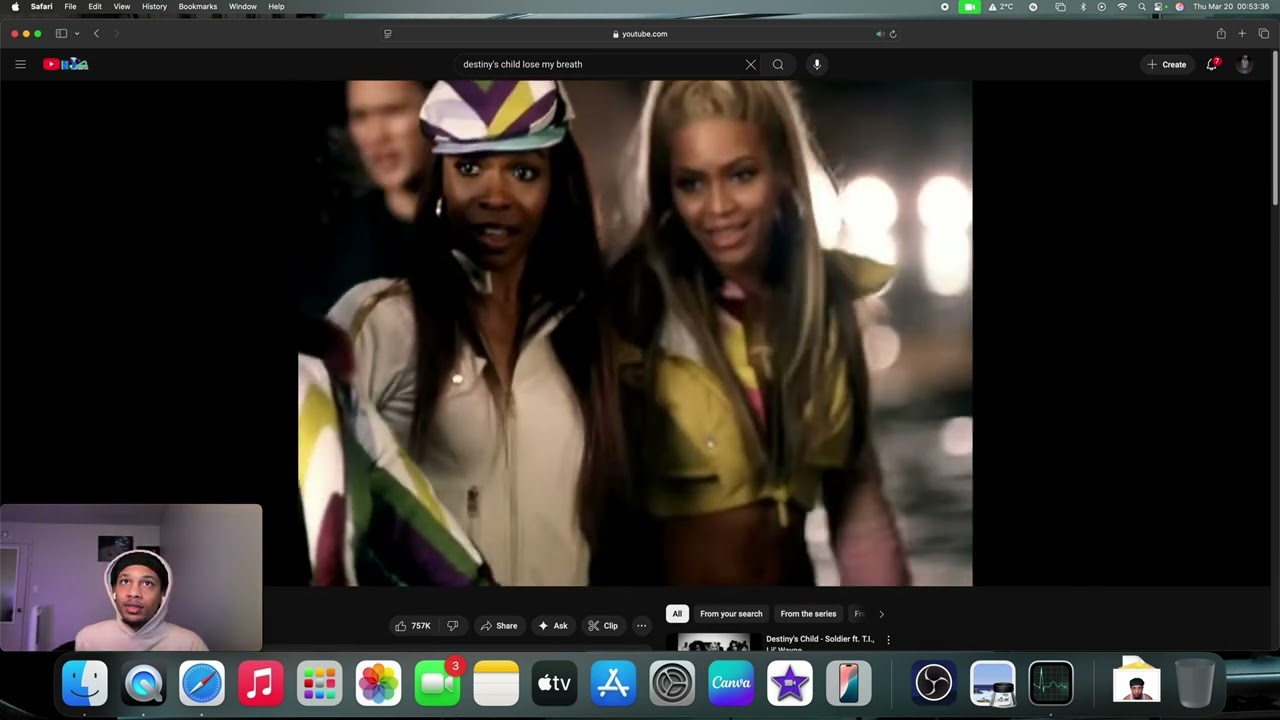The width and height of the screenshot is (1280, 720).
Task: Start voice search with the microphone icon
Action: [x=817, y=64]
